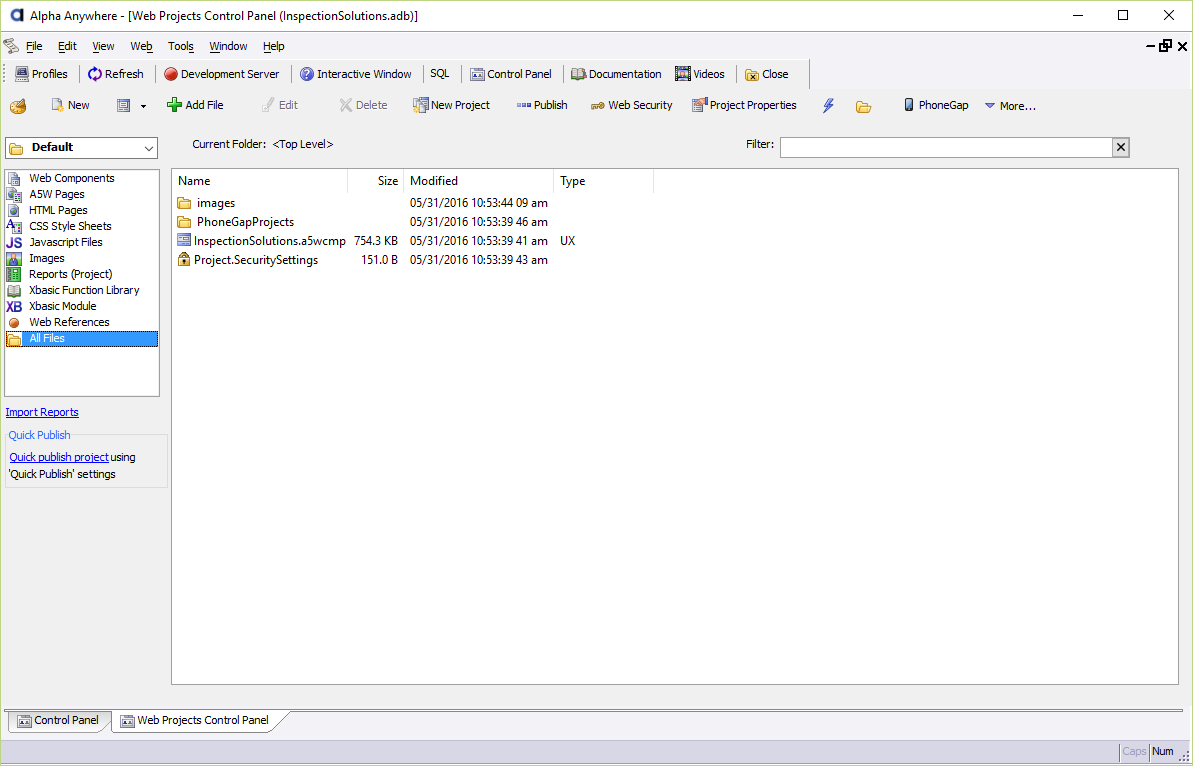Sort files by Name column header
This screenshot has width=1193, height=766.
pyautogui.click(x=260, y=181)
